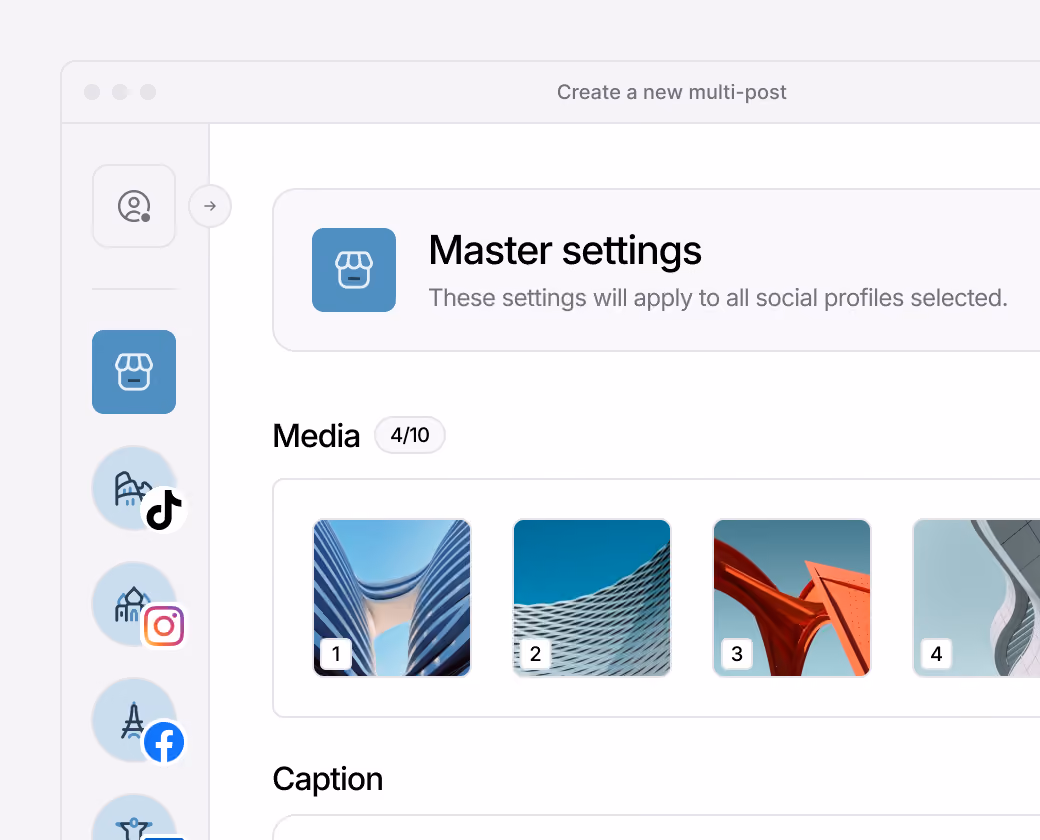Open the Facebook social profile
This screenshot has width=1040, height=840.
pyautogui.click(x=137, y=722)
